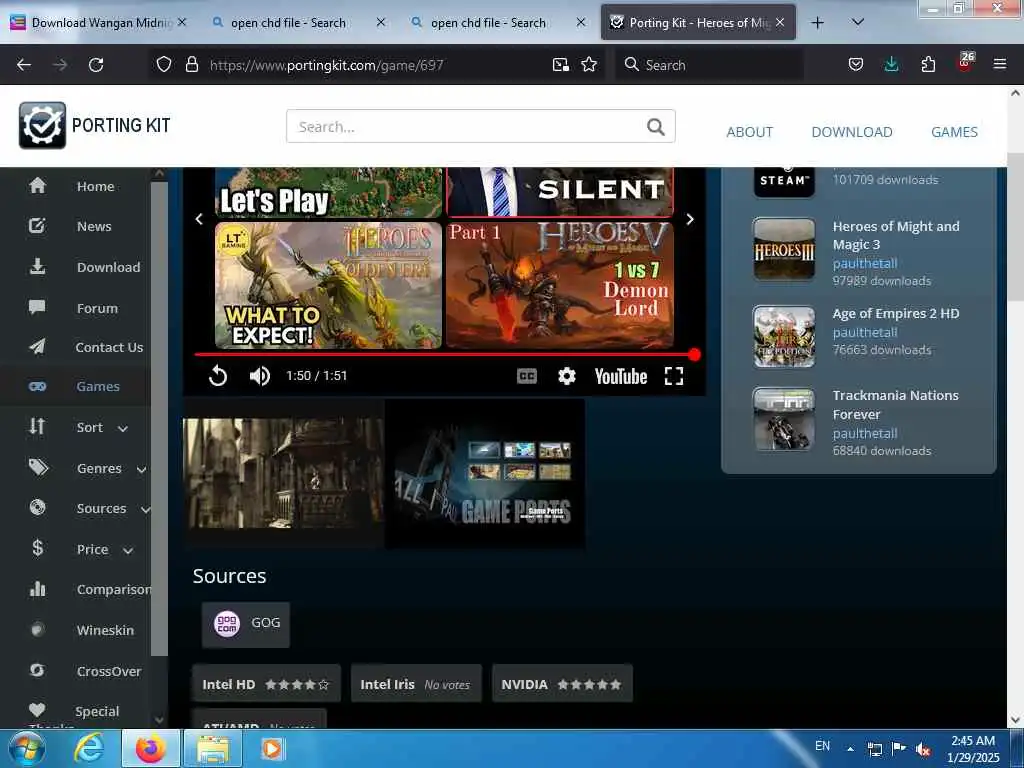Open Age of Empires 2 HD link

[x=896, y=313]
